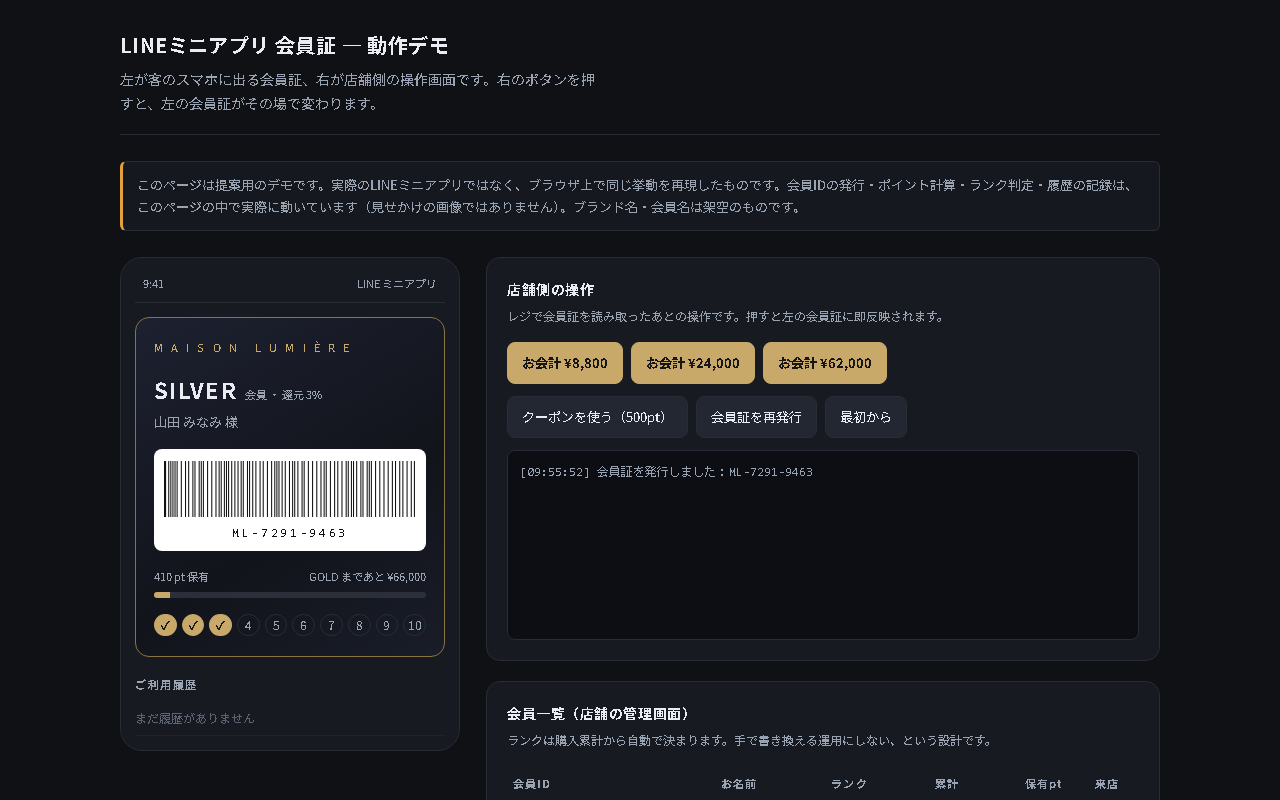Click 会員証を再発行 button
The width and height of the screenshot is (1280, 800).
(x=756, y=417)
